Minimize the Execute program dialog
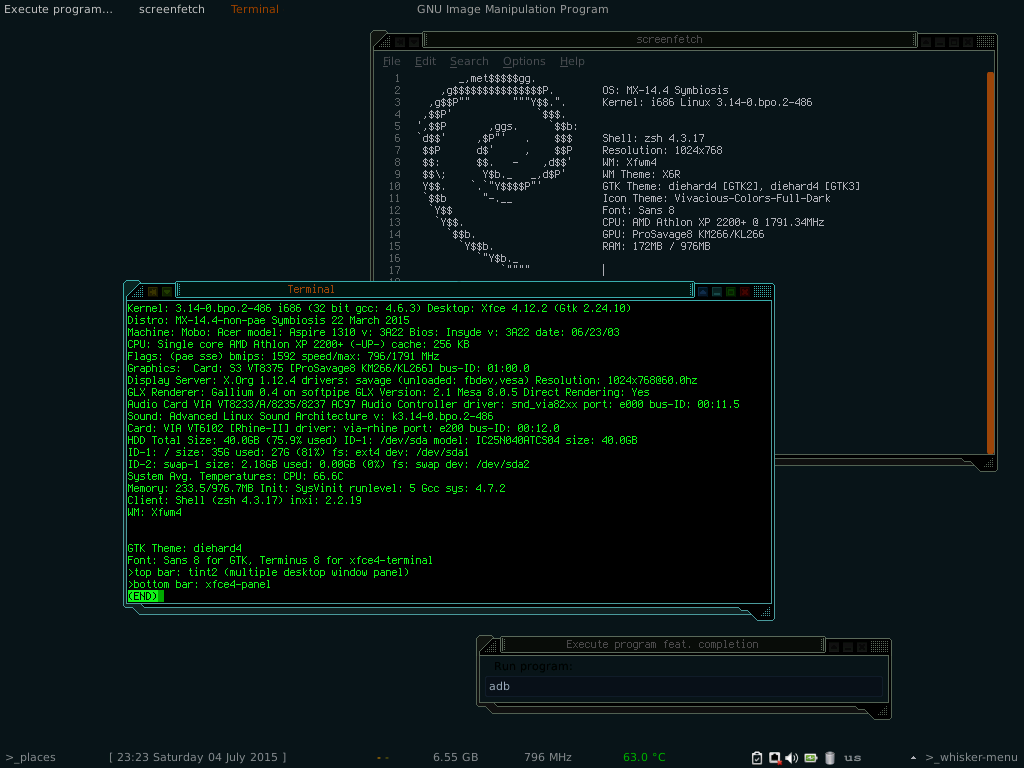 tap(848, 647)
